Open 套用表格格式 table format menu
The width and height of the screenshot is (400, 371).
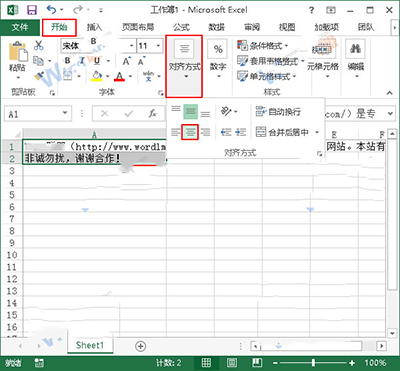pos(271,61)
